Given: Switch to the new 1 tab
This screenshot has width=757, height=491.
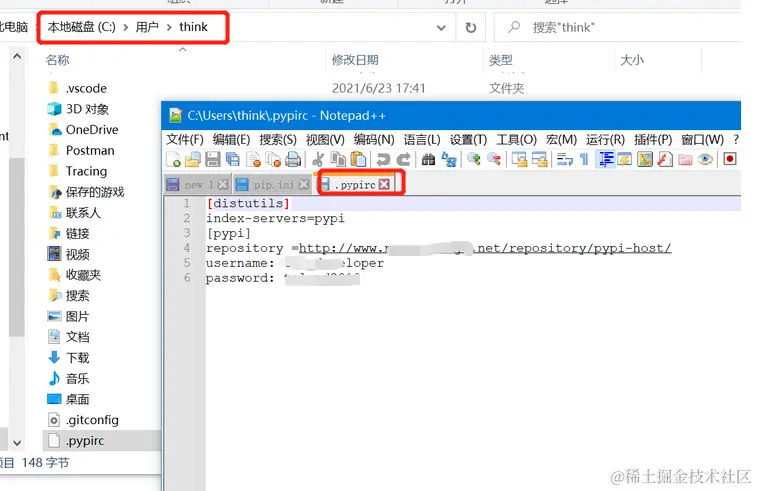Looking at the screenshot, I should 197,184.
